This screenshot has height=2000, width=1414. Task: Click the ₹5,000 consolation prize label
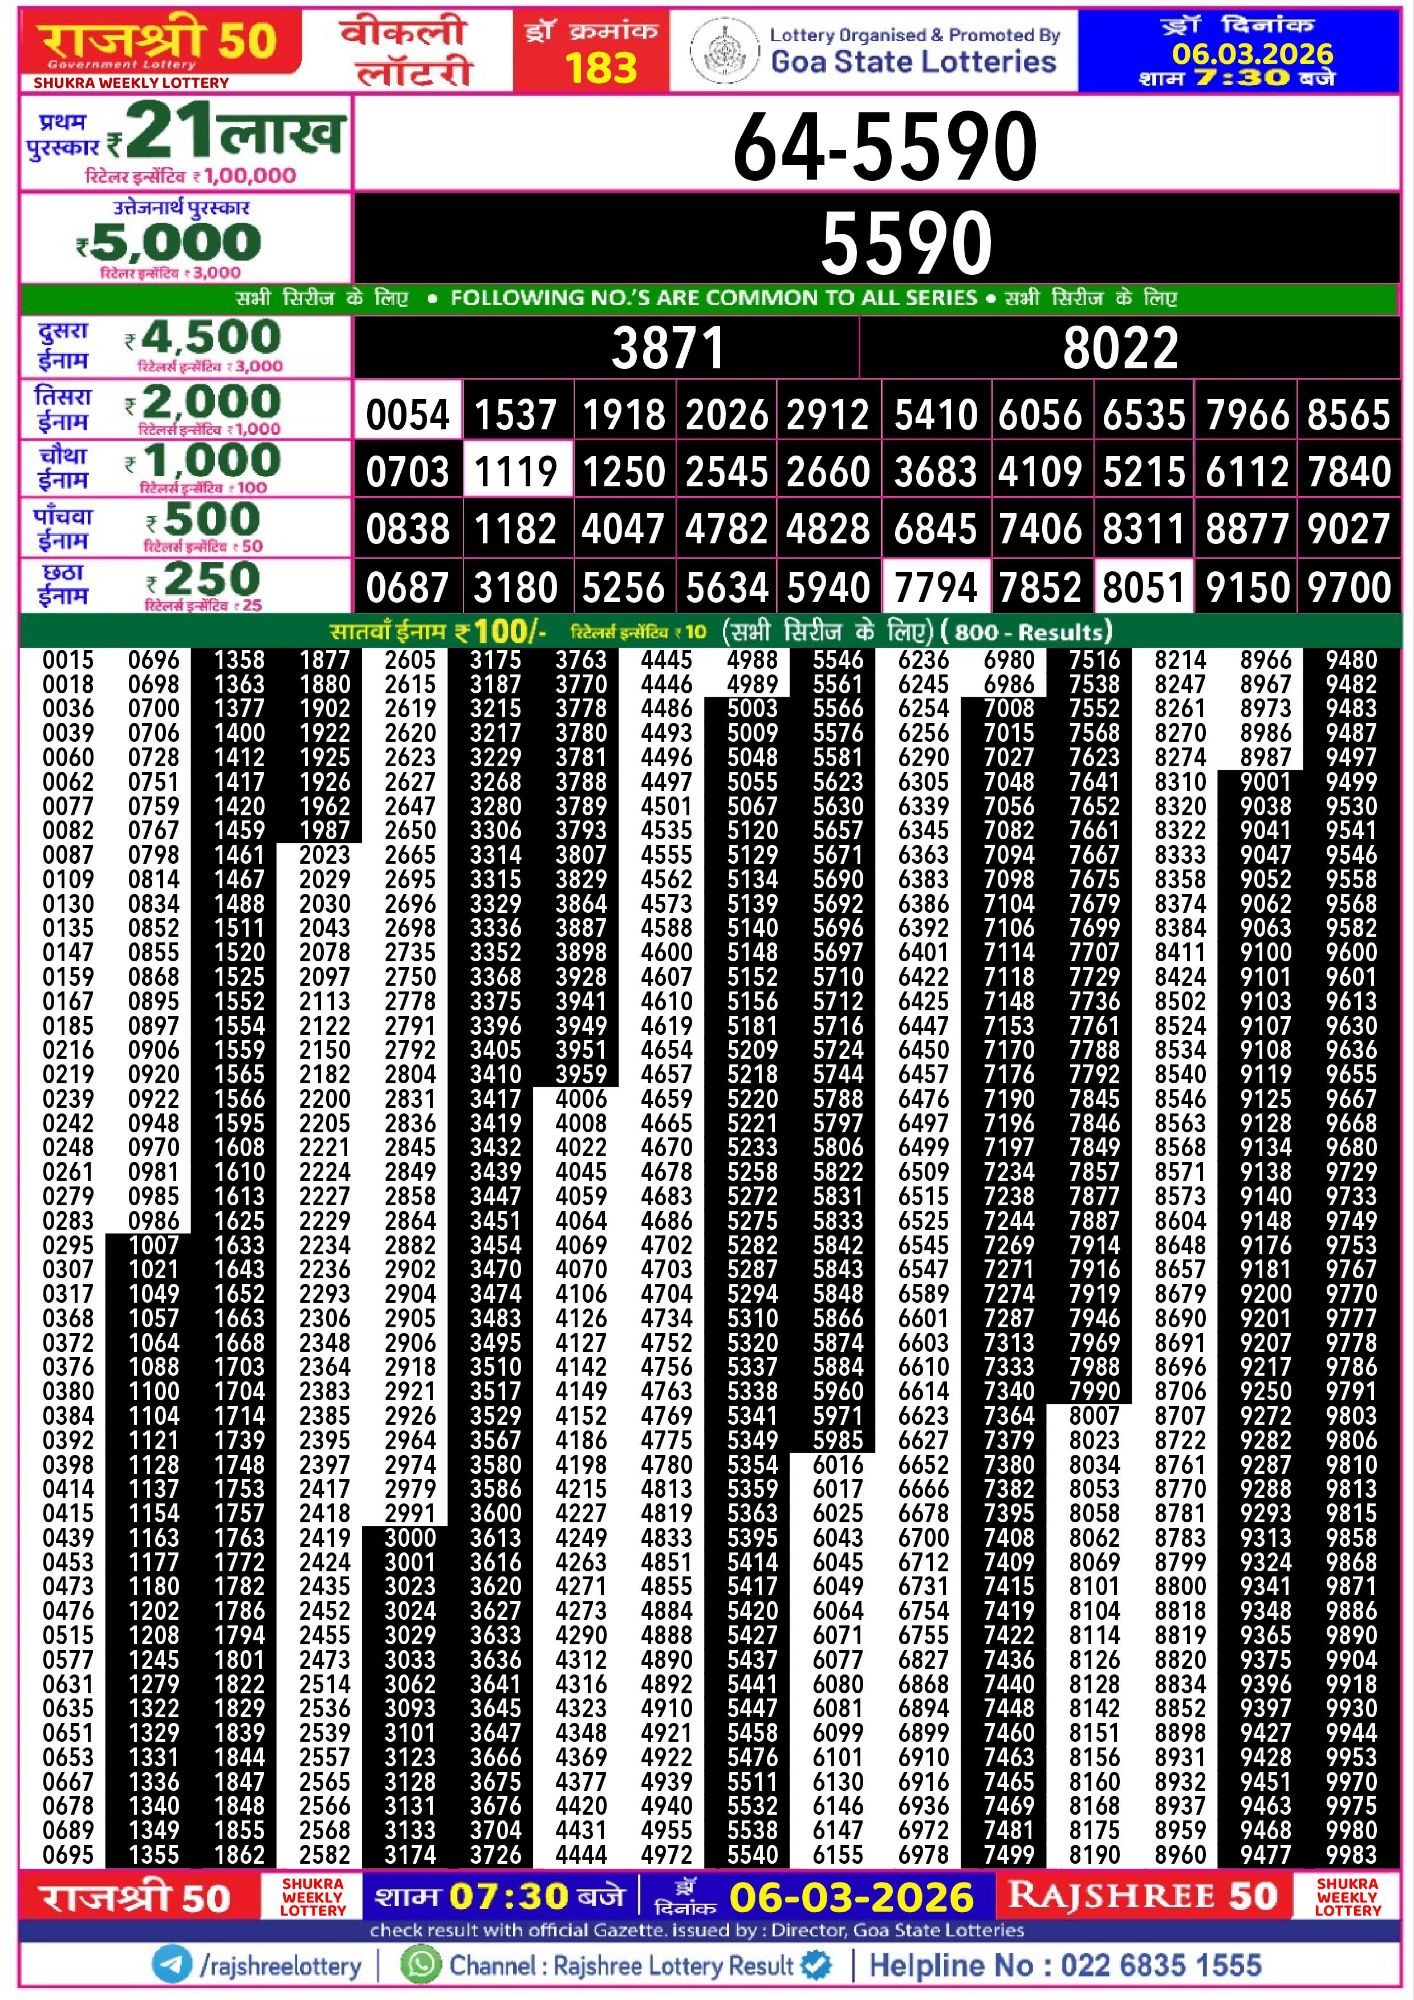pyautogui.click(x=170, y=241)
